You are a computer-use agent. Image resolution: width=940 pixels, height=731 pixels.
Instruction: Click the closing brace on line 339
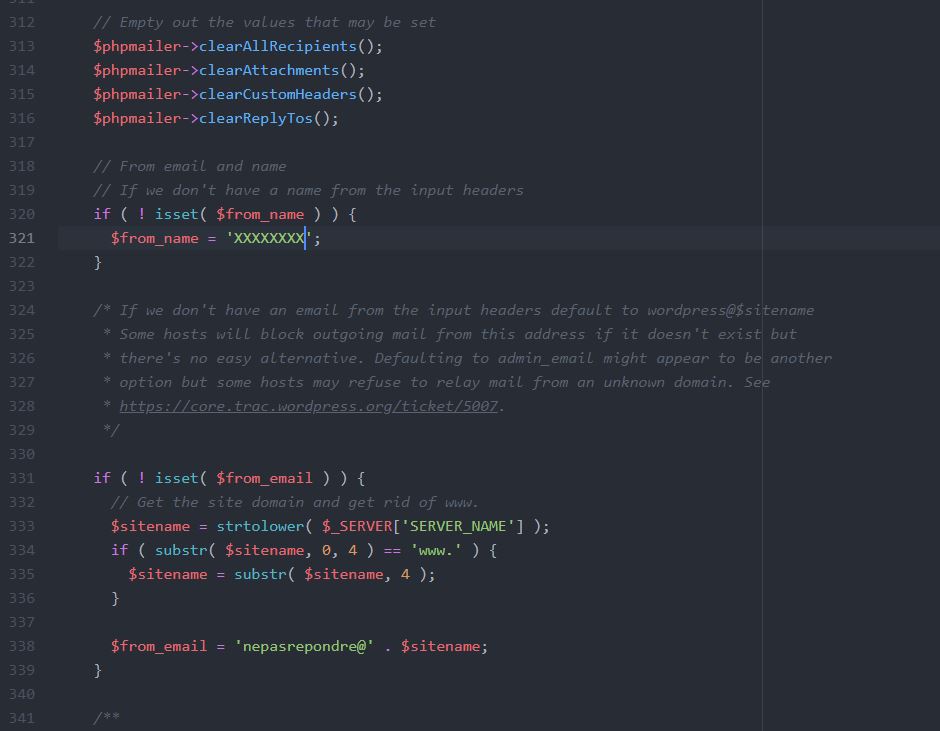[97, 670]
